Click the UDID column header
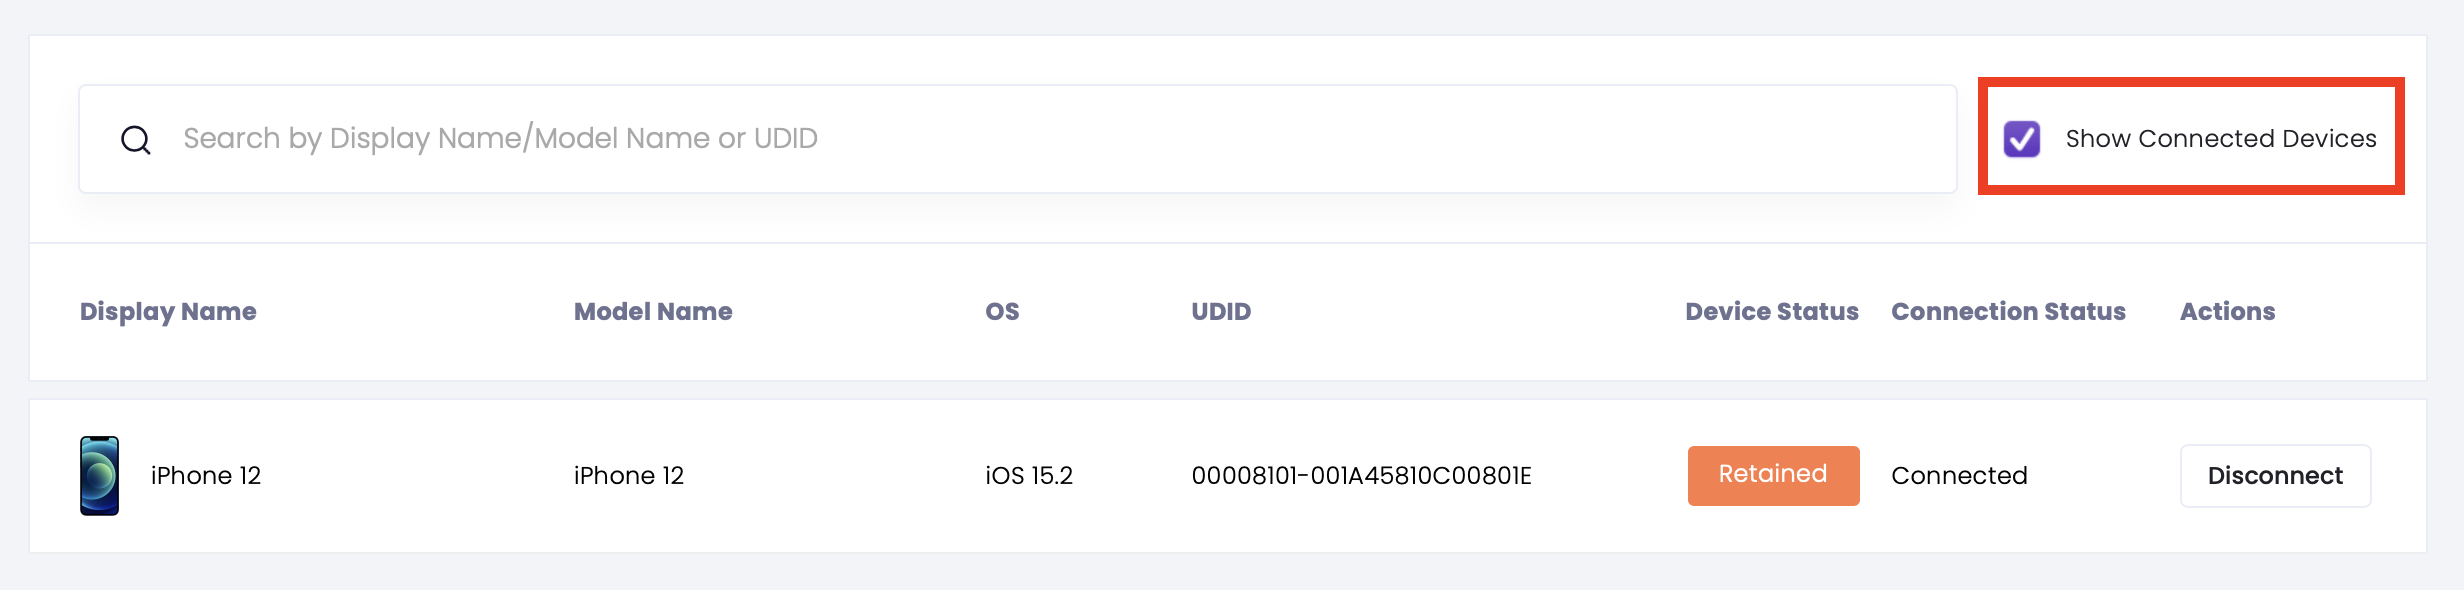Screen dimensions: 2464x590 [x=1221, y=312]
